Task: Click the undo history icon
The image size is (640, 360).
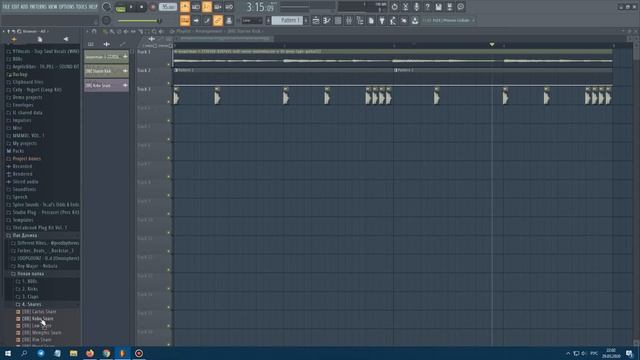Action: pos(394,7)
